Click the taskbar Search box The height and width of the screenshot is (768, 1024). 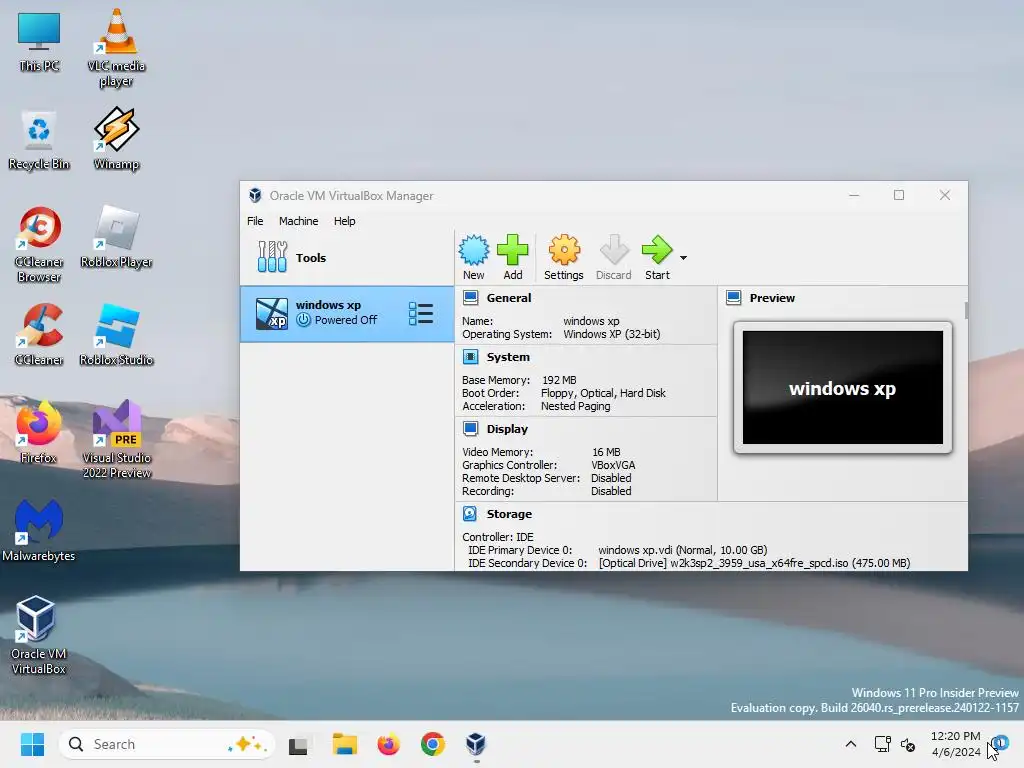pyautogui.click(x=167, y=744)
